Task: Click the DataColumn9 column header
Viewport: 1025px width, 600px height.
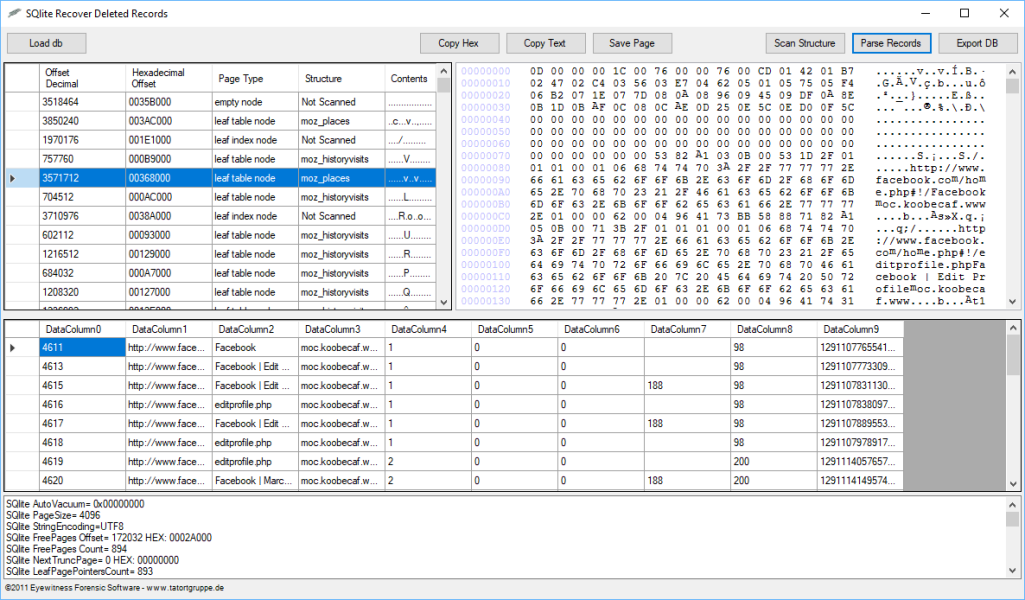Action: (860, 329)
